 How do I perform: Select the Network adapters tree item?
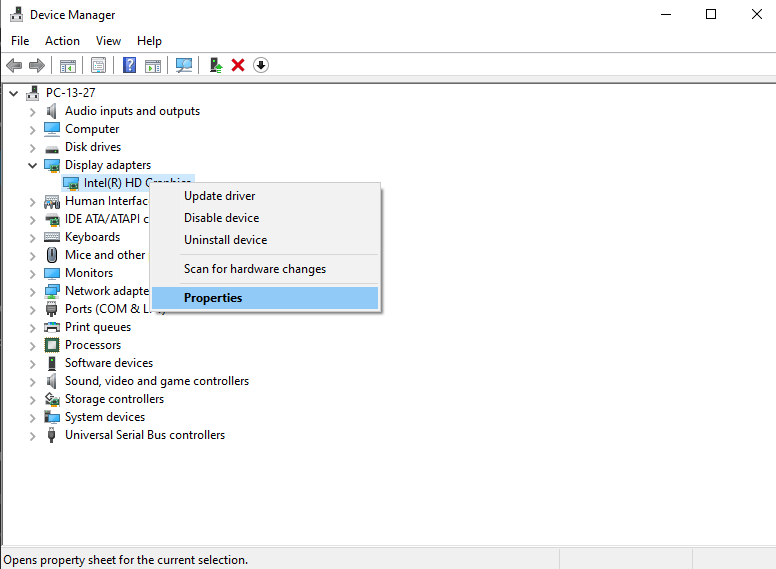107,291
